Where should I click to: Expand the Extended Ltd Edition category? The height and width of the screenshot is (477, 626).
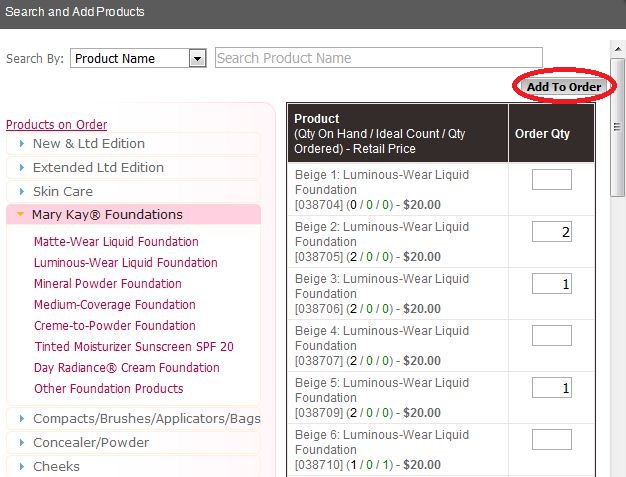click(133, 168)
